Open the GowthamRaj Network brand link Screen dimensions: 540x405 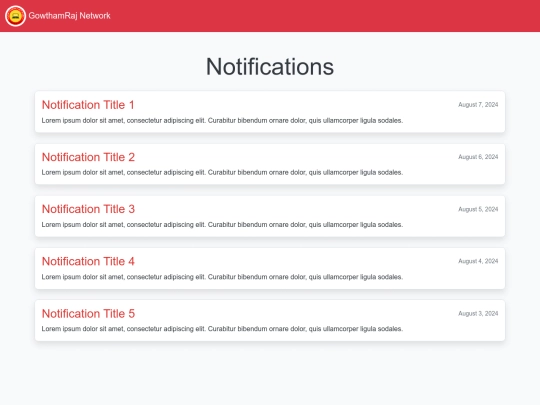pyautogui.click(x=58, y=16)
